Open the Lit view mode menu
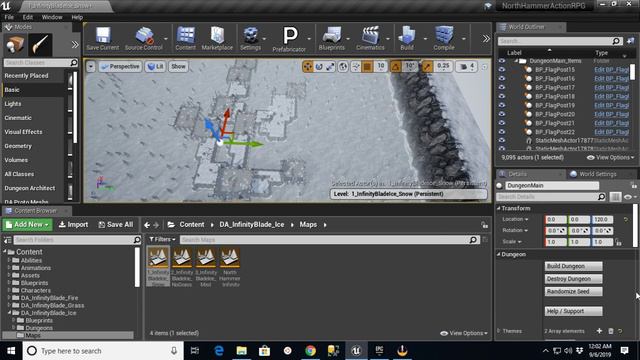This screenshot has width=640, height=360. tap(156, 67)
